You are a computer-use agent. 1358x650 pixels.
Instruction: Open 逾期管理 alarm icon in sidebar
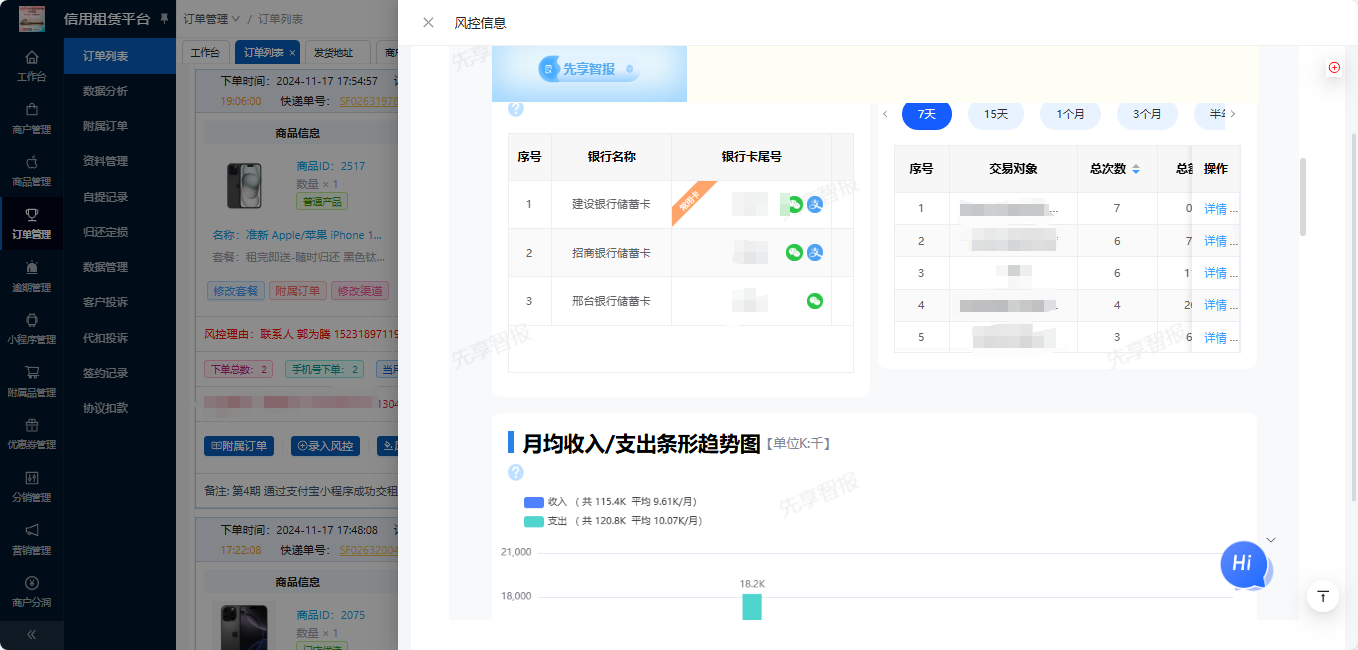click(31, 267)
